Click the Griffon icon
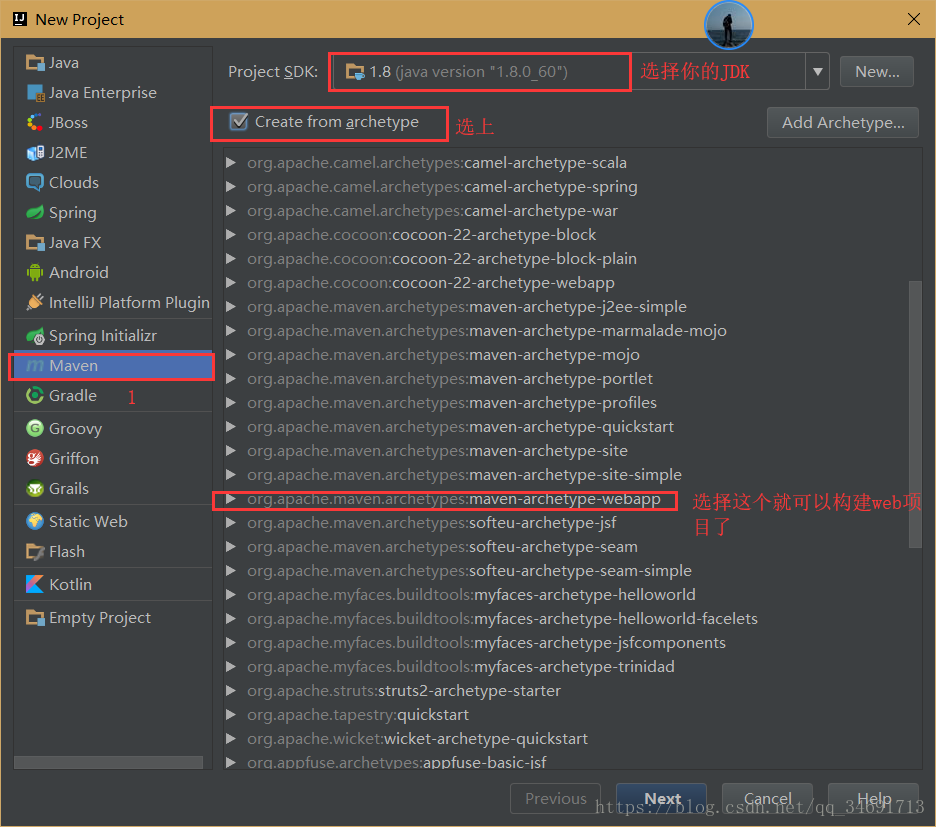Viewport: 936px width, 827px height. click(35, 458)
